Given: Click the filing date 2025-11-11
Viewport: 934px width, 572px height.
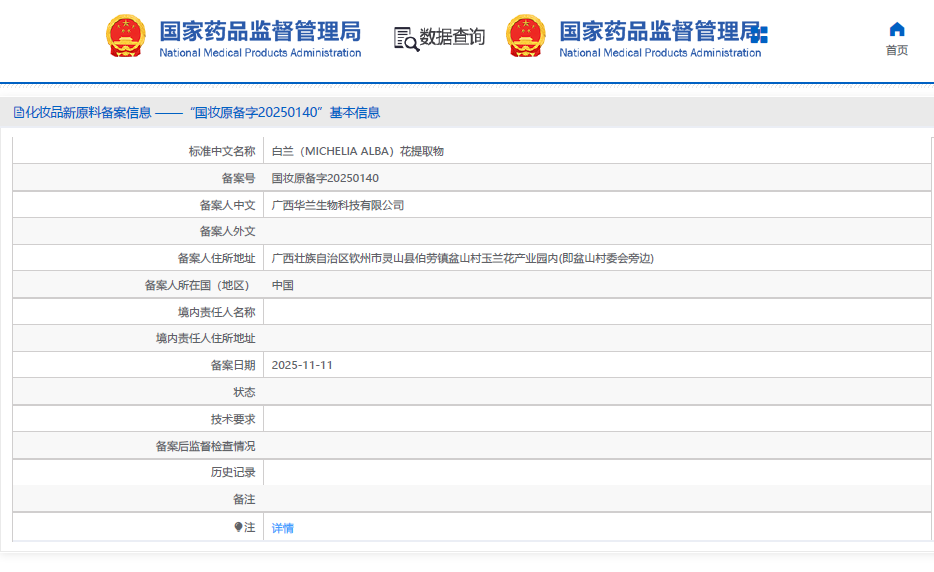Looking at the screenshot, I should click(x=302, y=365).
